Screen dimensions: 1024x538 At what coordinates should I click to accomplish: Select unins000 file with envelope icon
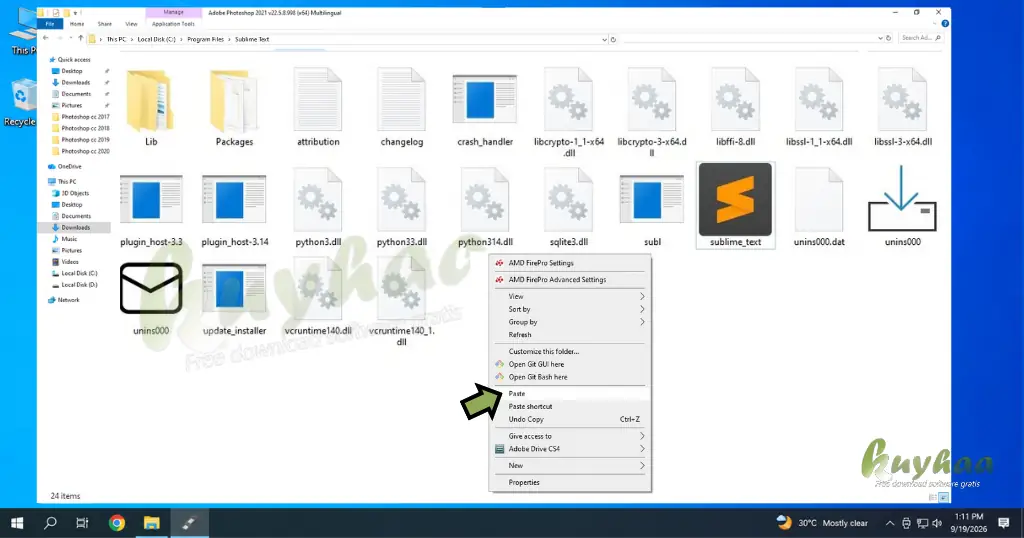click(151, 298)
